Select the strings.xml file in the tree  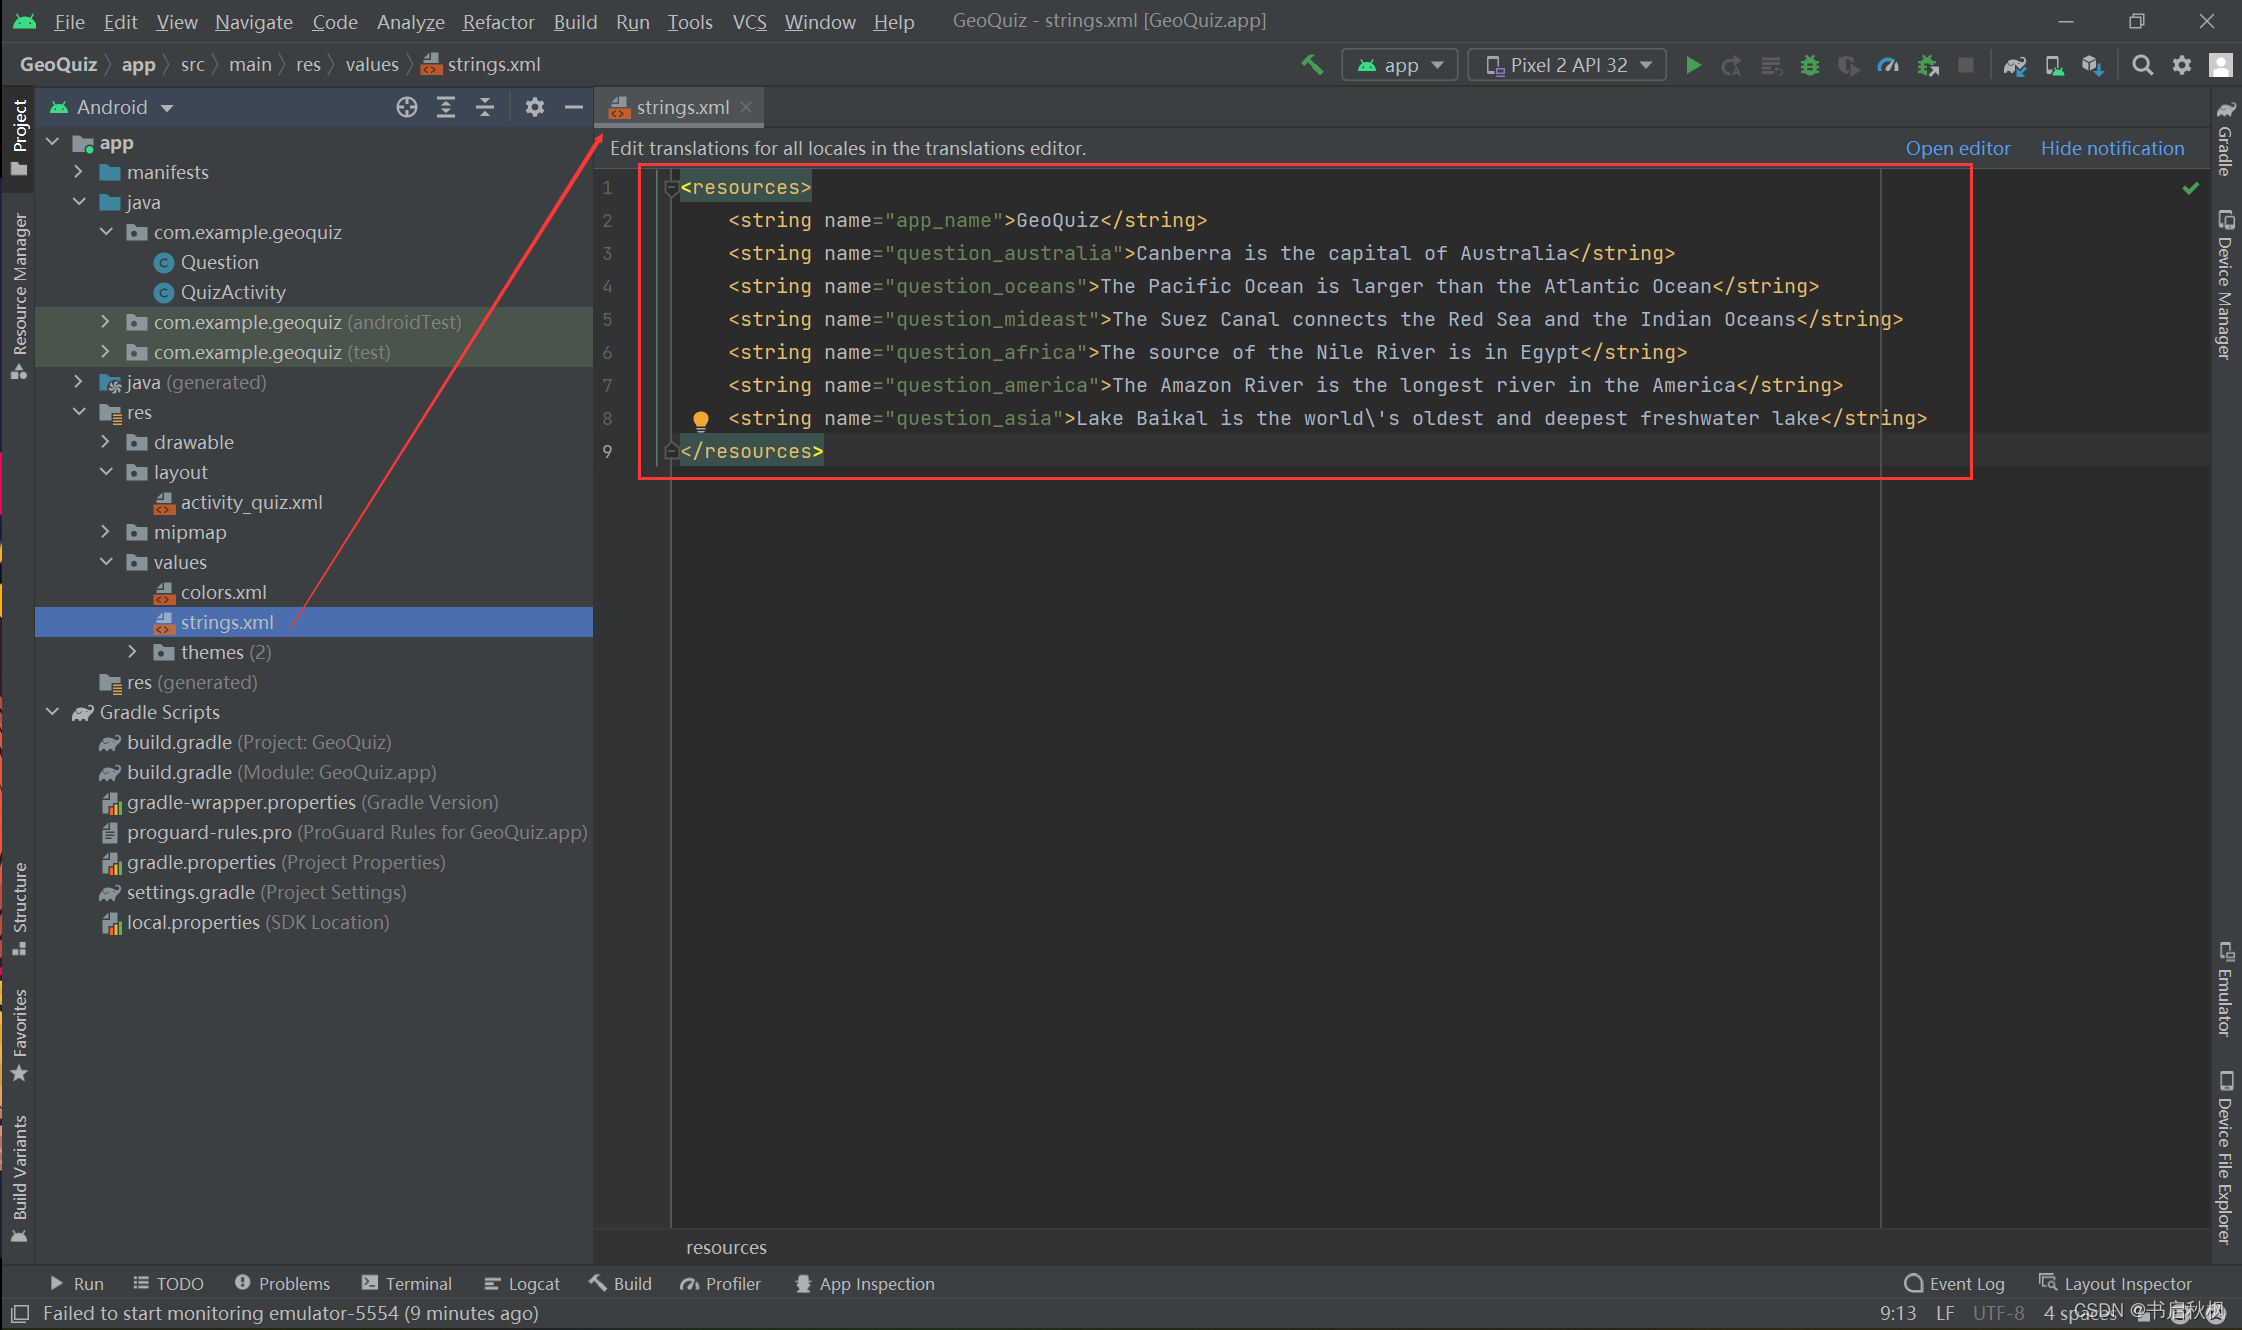coord(228,622)
